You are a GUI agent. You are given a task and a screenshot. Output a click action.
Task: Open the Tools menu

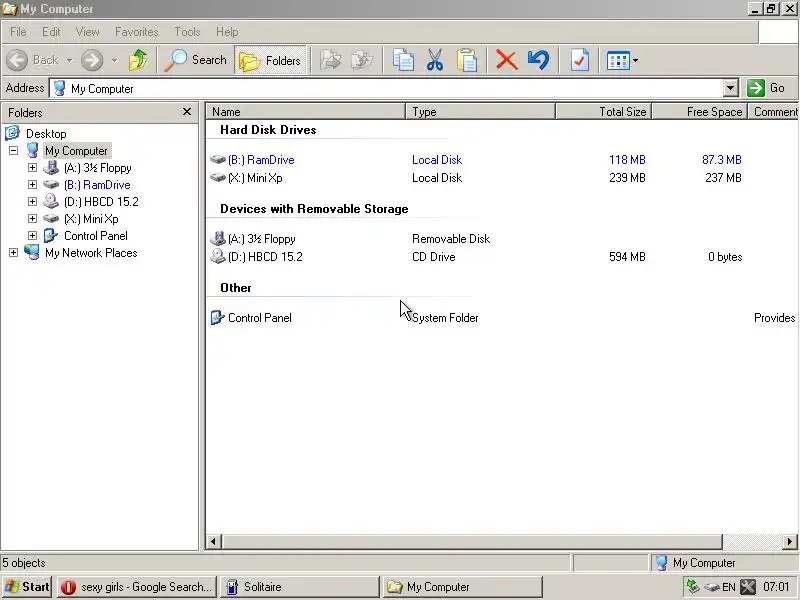click(187, 32)
